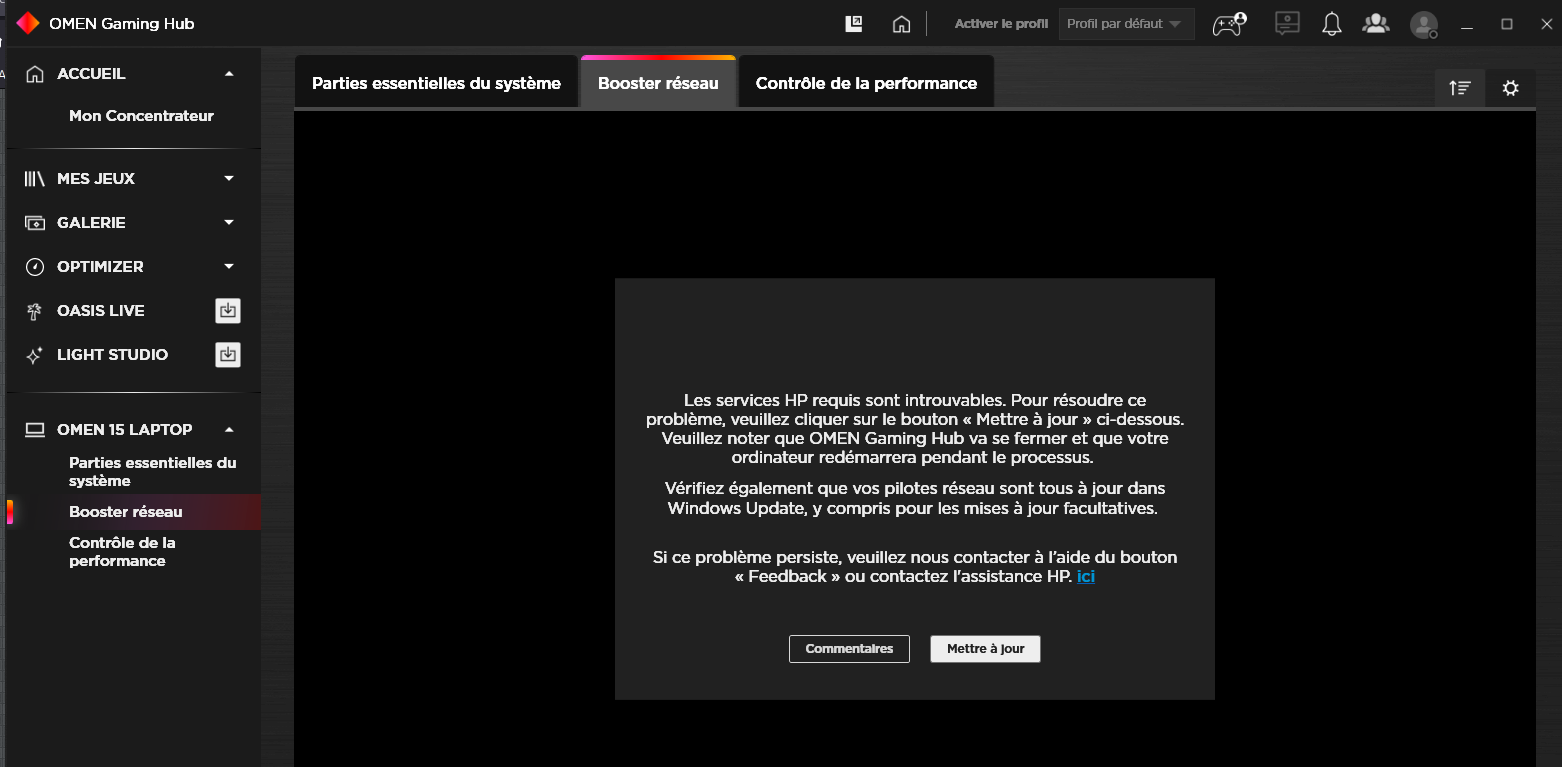Switch to Parties essentielles du système tab

click(436, 83)
